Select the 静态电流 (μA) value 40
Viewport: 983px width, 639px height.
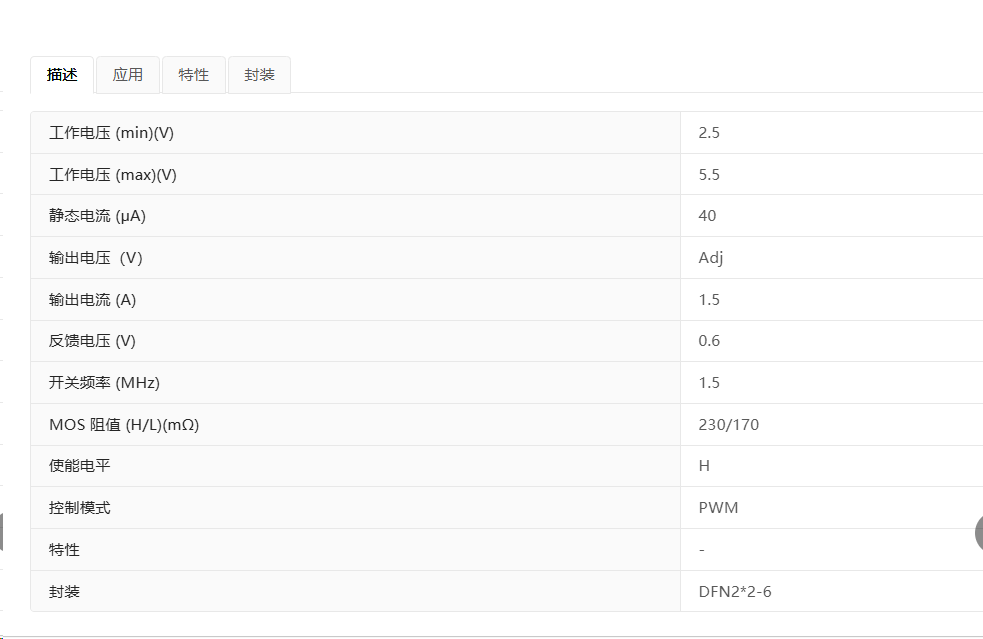pos(707,216)
